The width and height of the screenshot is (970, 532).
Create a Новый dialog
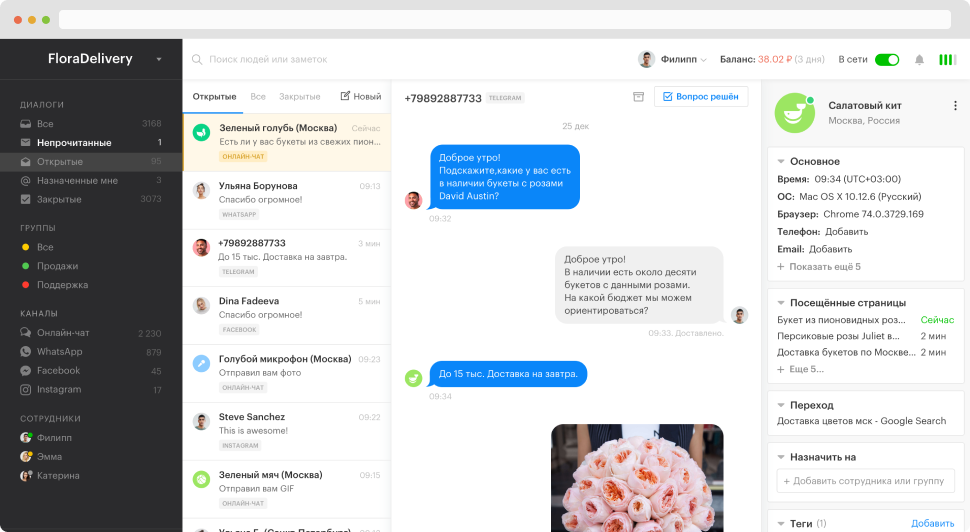point(361,97)
